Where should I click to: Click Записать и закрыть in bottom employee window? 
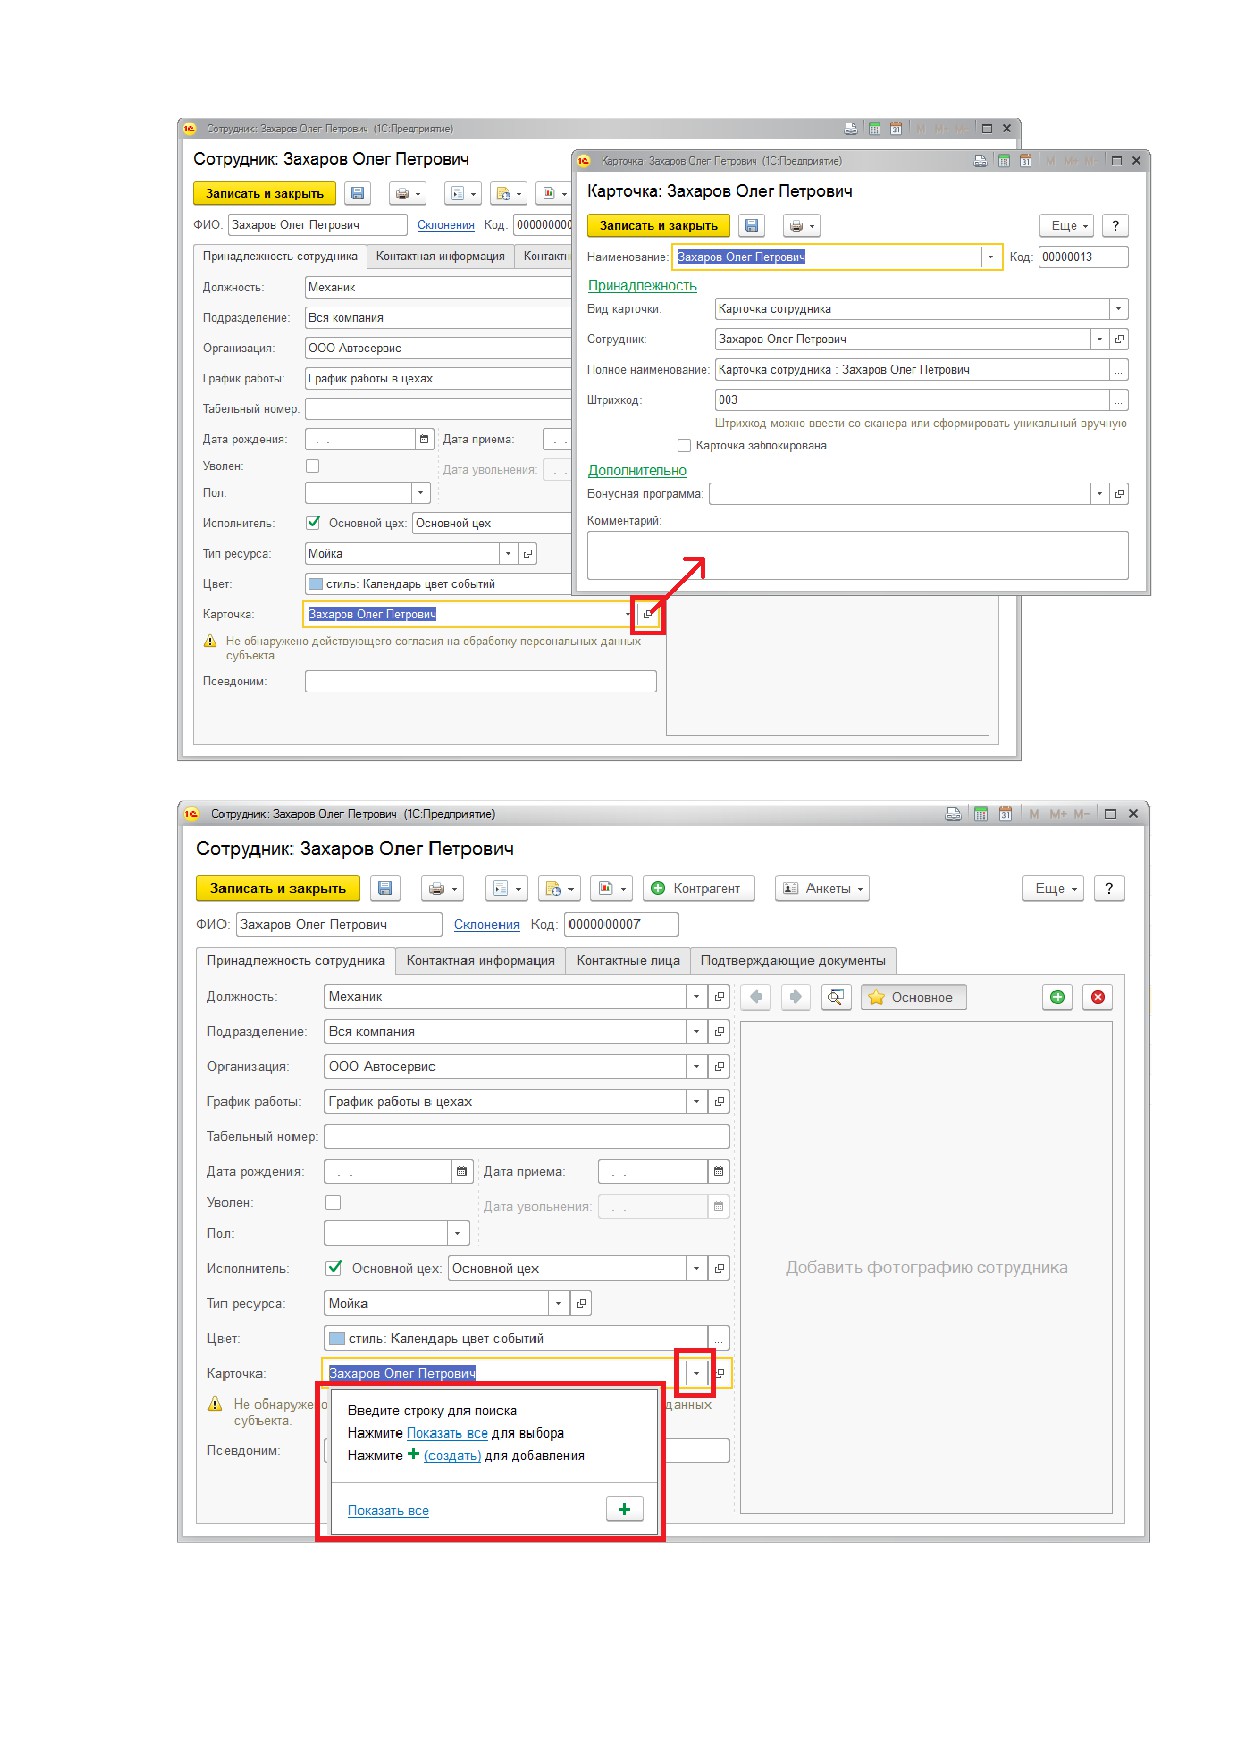click(x=278, y=888)
